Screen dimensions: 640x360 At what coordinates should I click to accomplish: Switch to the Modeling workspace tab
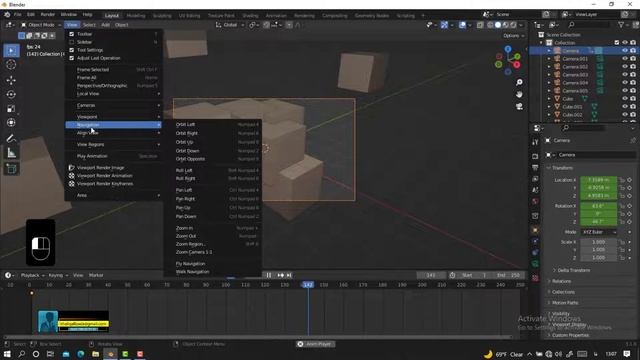[136, 16]
